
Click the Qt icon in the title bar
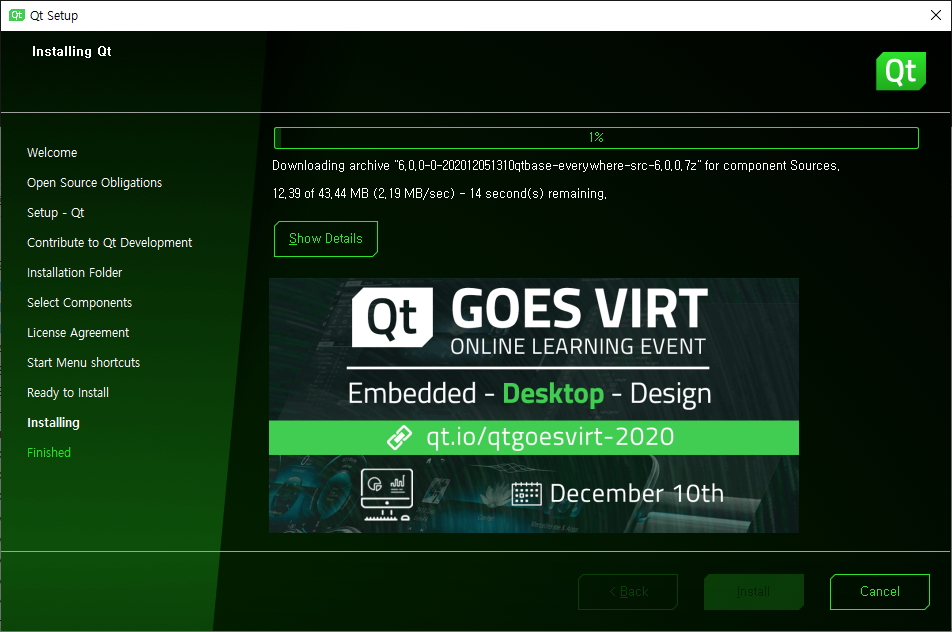16,15
